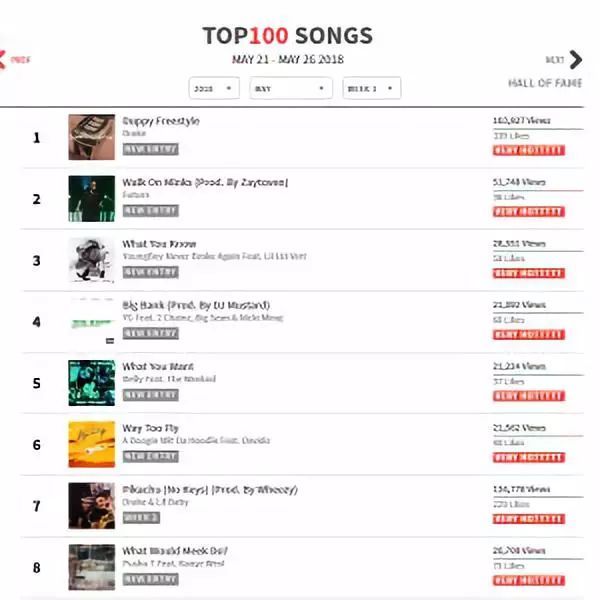Click the What You Want cover thumbnail
Image resolution: width=600 pixels, height=600 pixels.
91,383
